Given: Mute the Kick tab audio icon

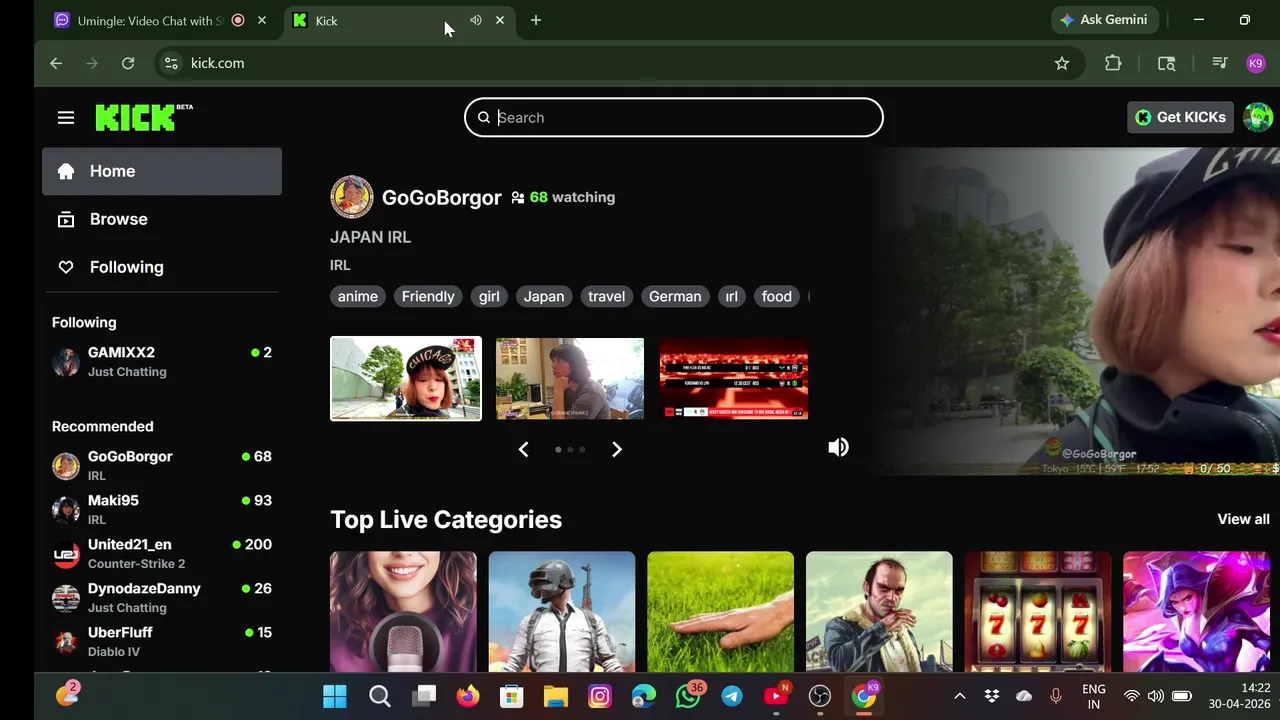Looking at the screenshot, I should [x=476, y=20].
